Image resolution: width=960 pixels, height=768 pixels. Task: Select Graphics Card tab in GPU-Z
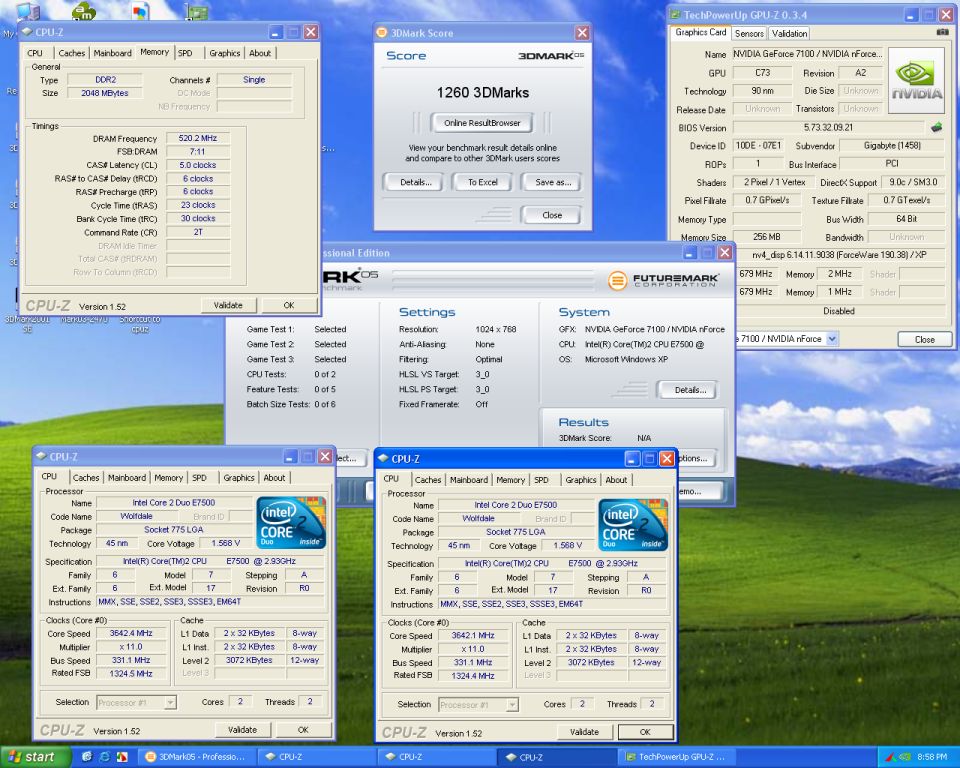click(700, 32)
